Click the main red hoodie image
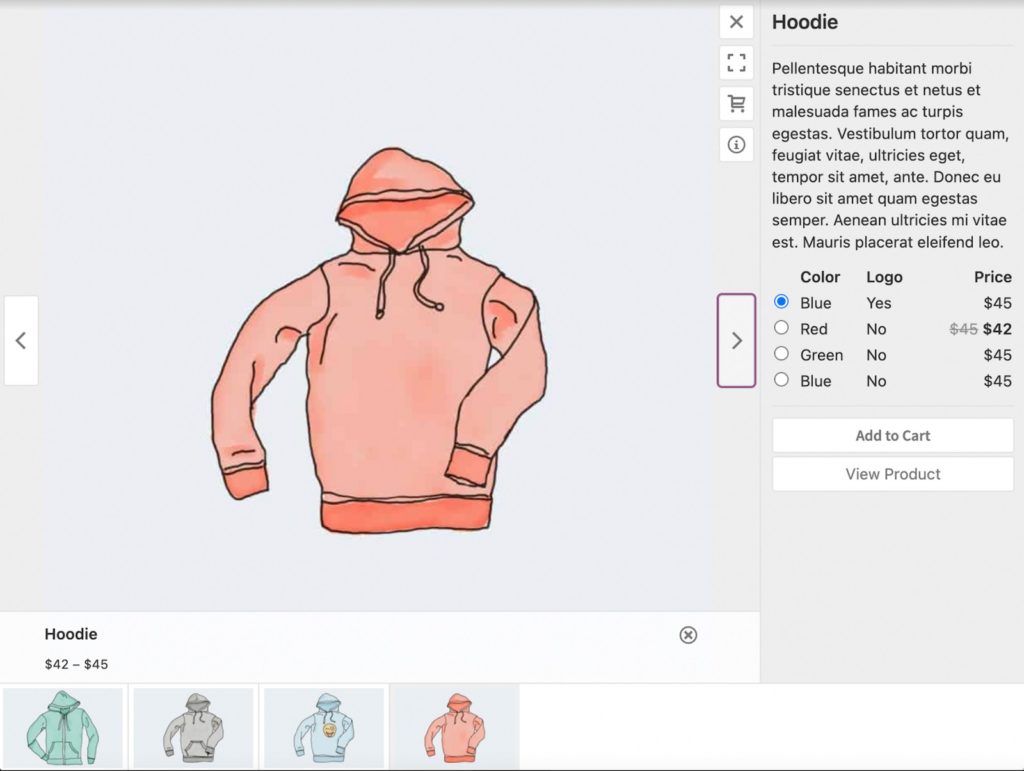1024x771 pixels. pyautogui.click(x=379, y=340)
